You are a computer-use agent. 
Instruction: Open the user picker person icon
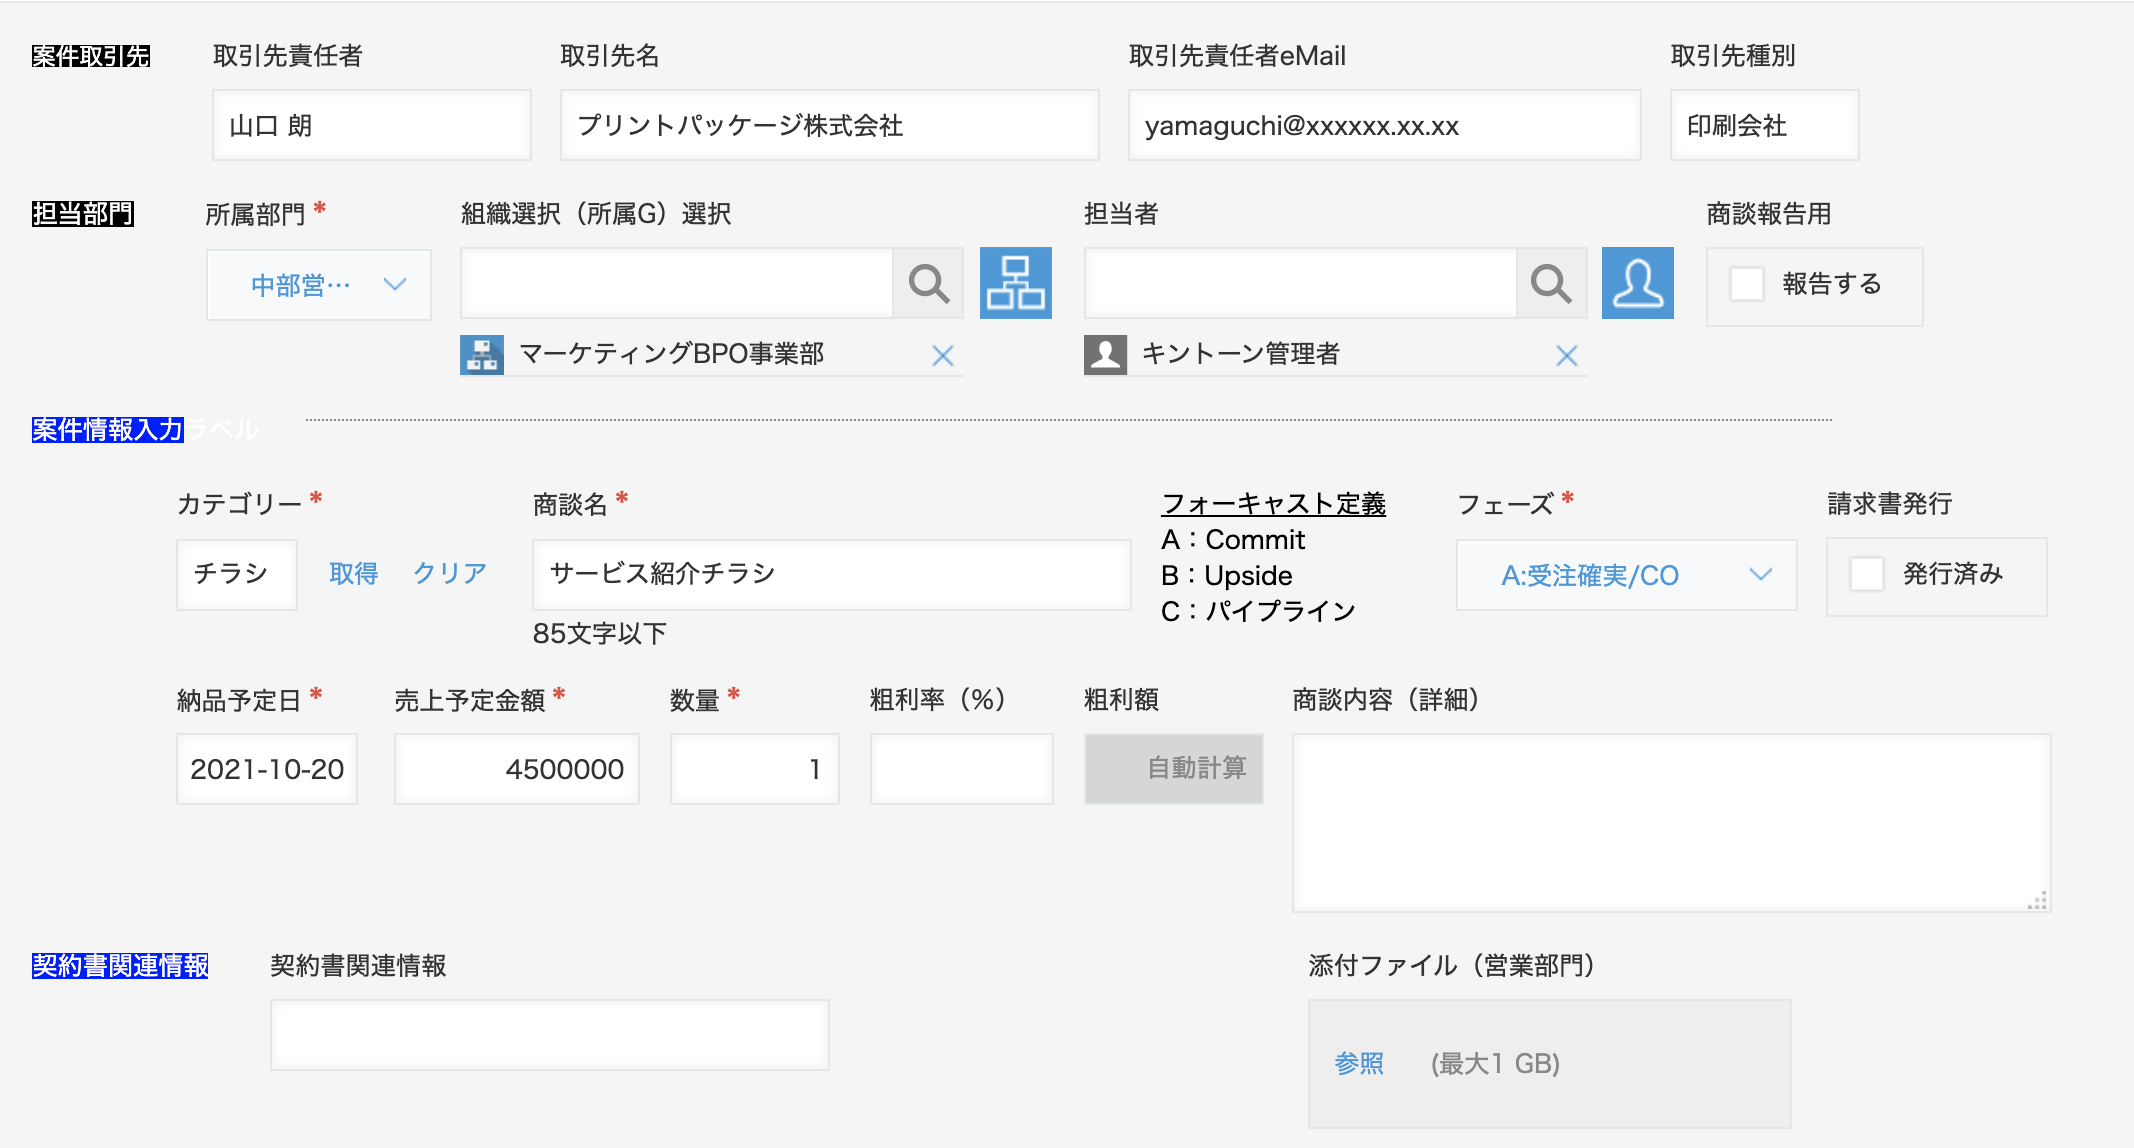click(1637, 284)
